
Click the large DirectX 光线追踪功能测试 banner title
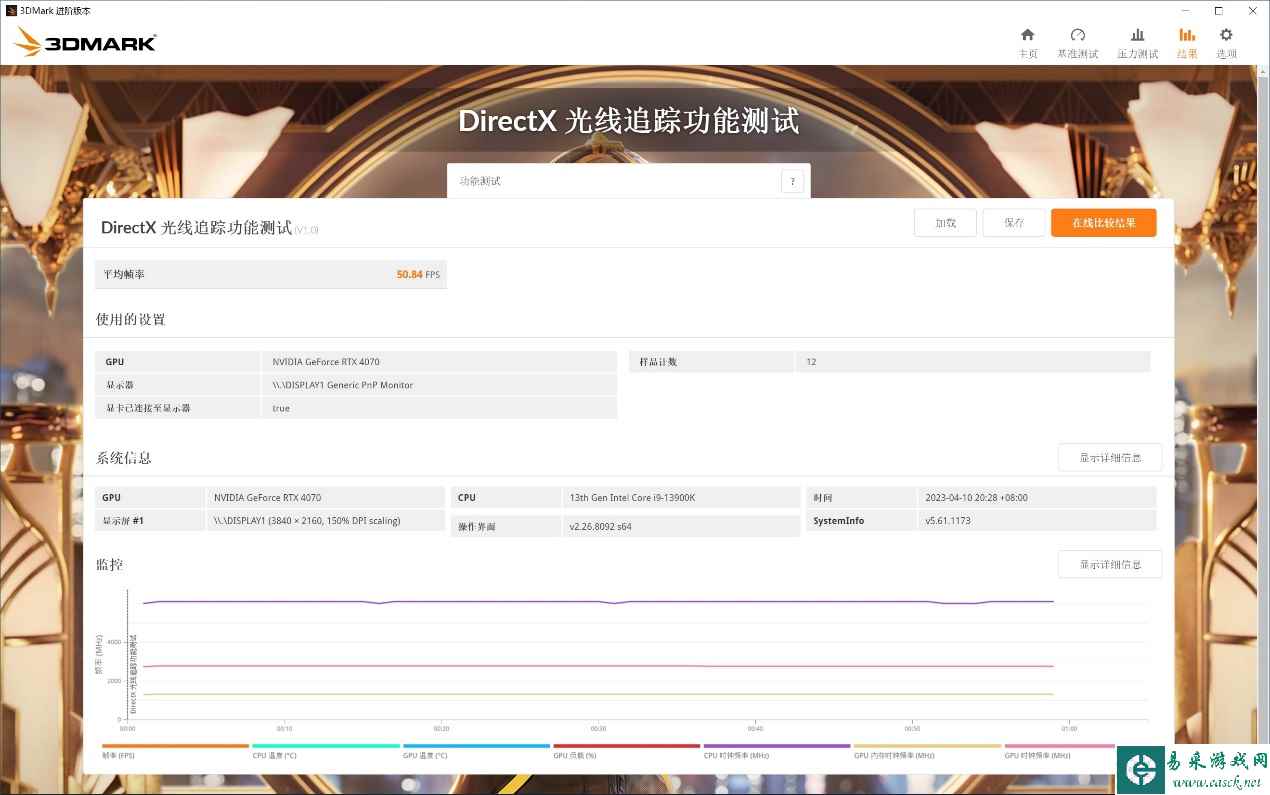pyautogui.click(x=629, y=121)
